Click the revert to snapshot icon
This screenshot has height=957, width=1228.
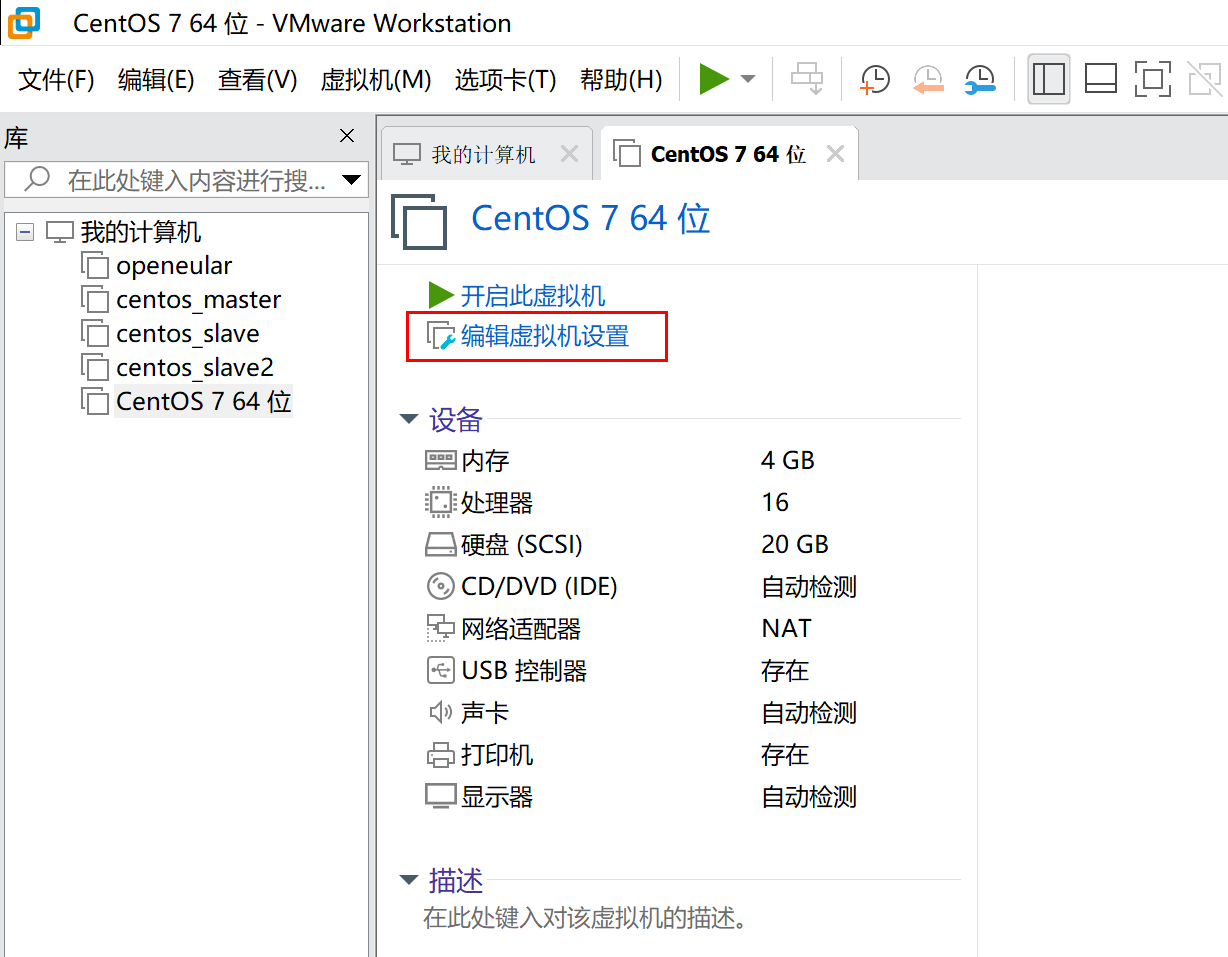click(927, 79)
